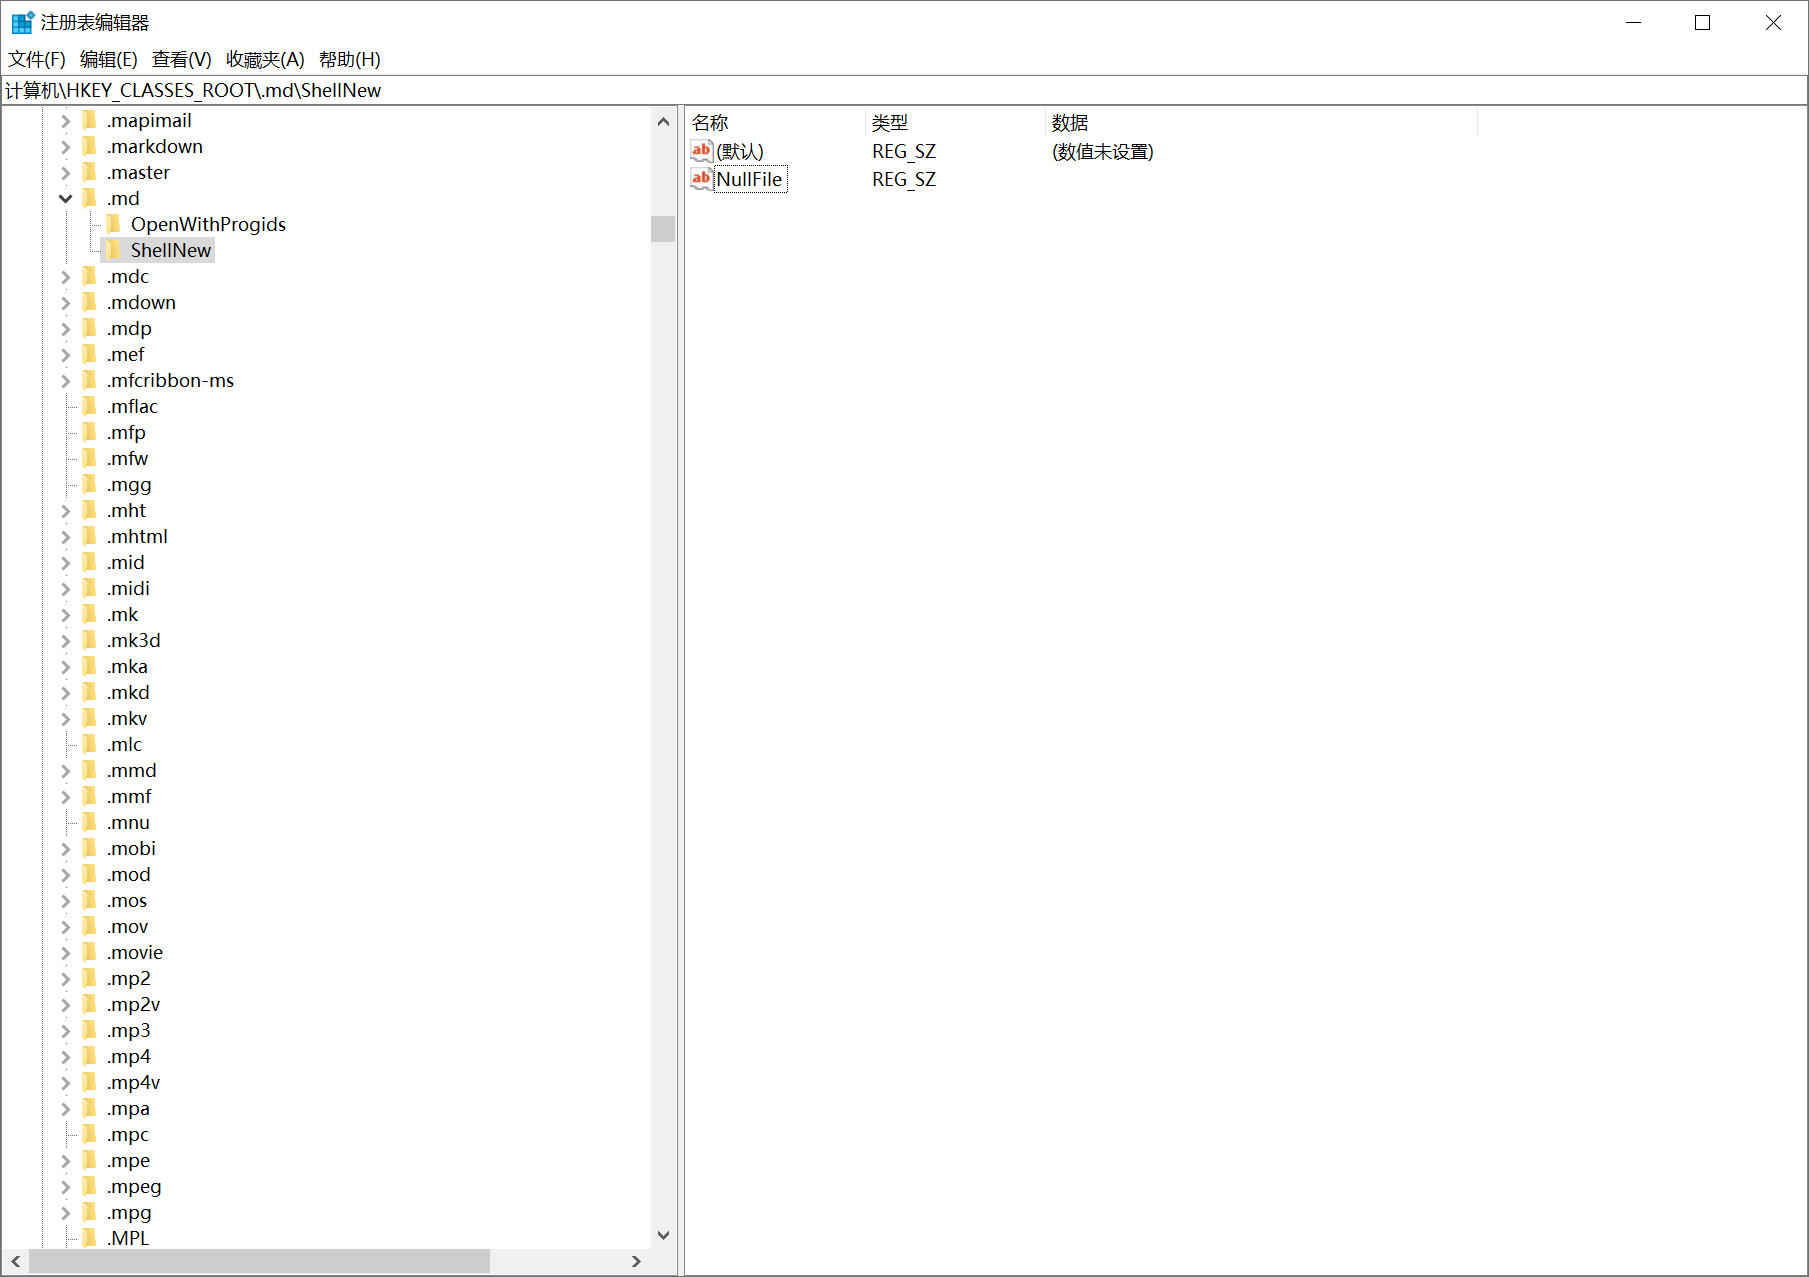Select the .markdown folder icon
The image size is (1809, 1277).
pyautogui.click(x=91, y=146)
